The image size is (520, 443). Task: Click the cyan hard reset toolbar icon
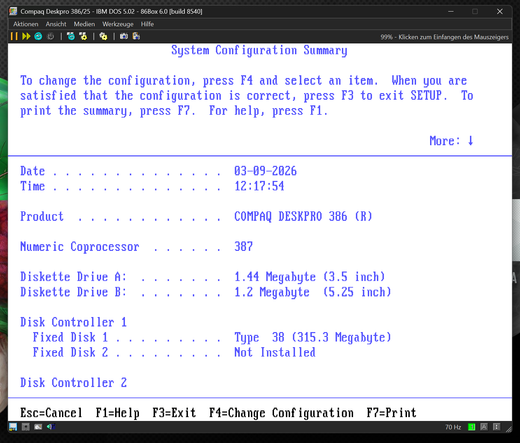(38, 36)
